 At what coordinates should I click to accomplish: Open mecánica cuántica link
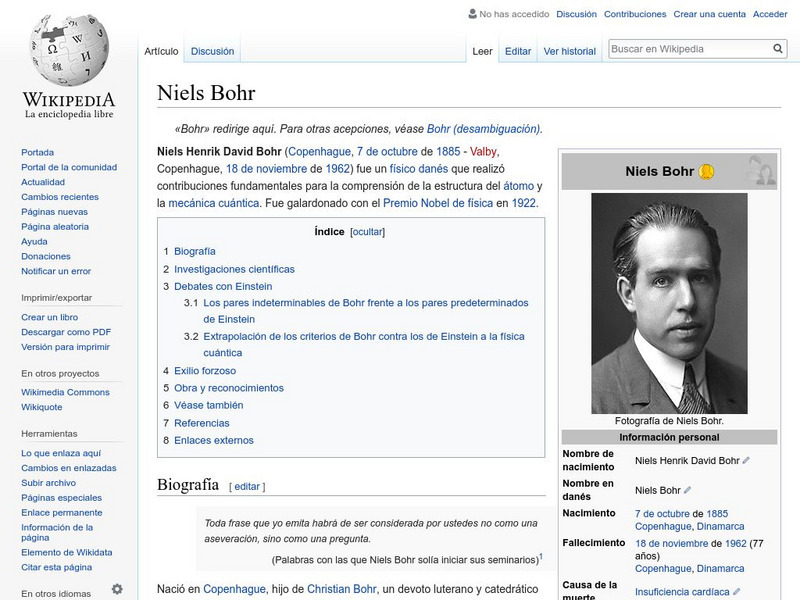(214, 203)
